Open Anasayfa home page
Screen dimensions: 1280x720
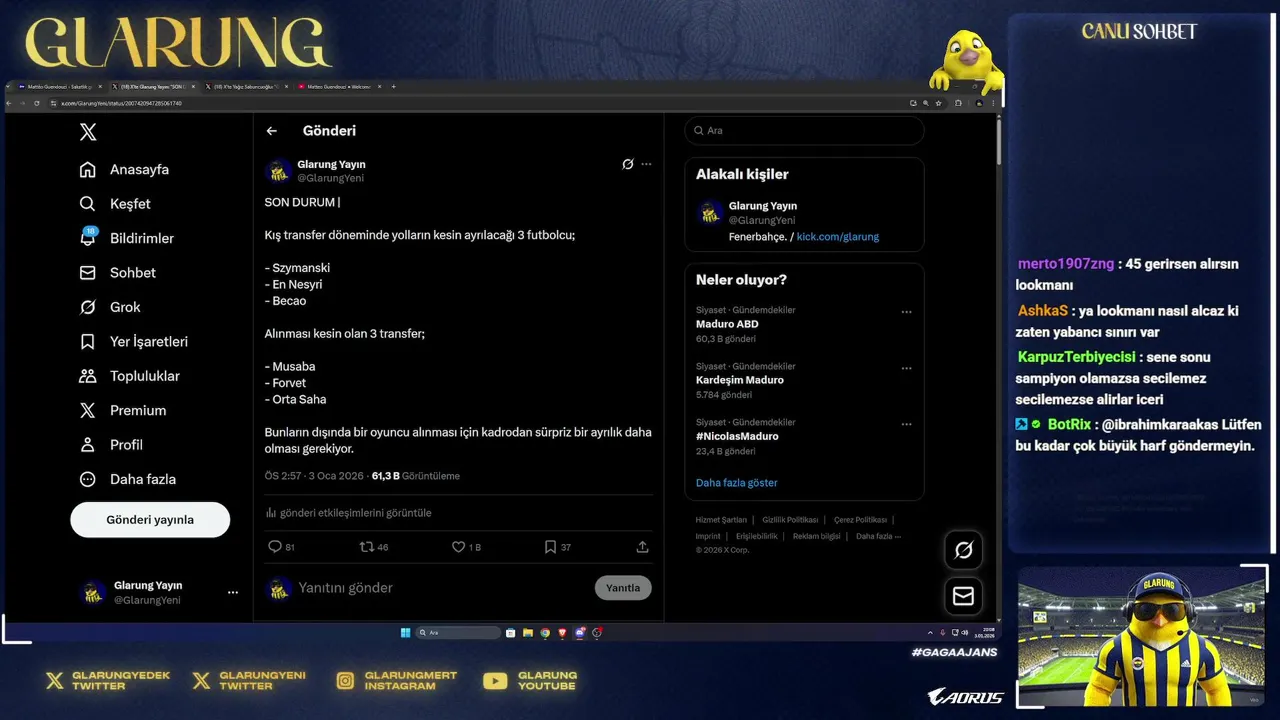pyautogui.click(x=125, y=170)
